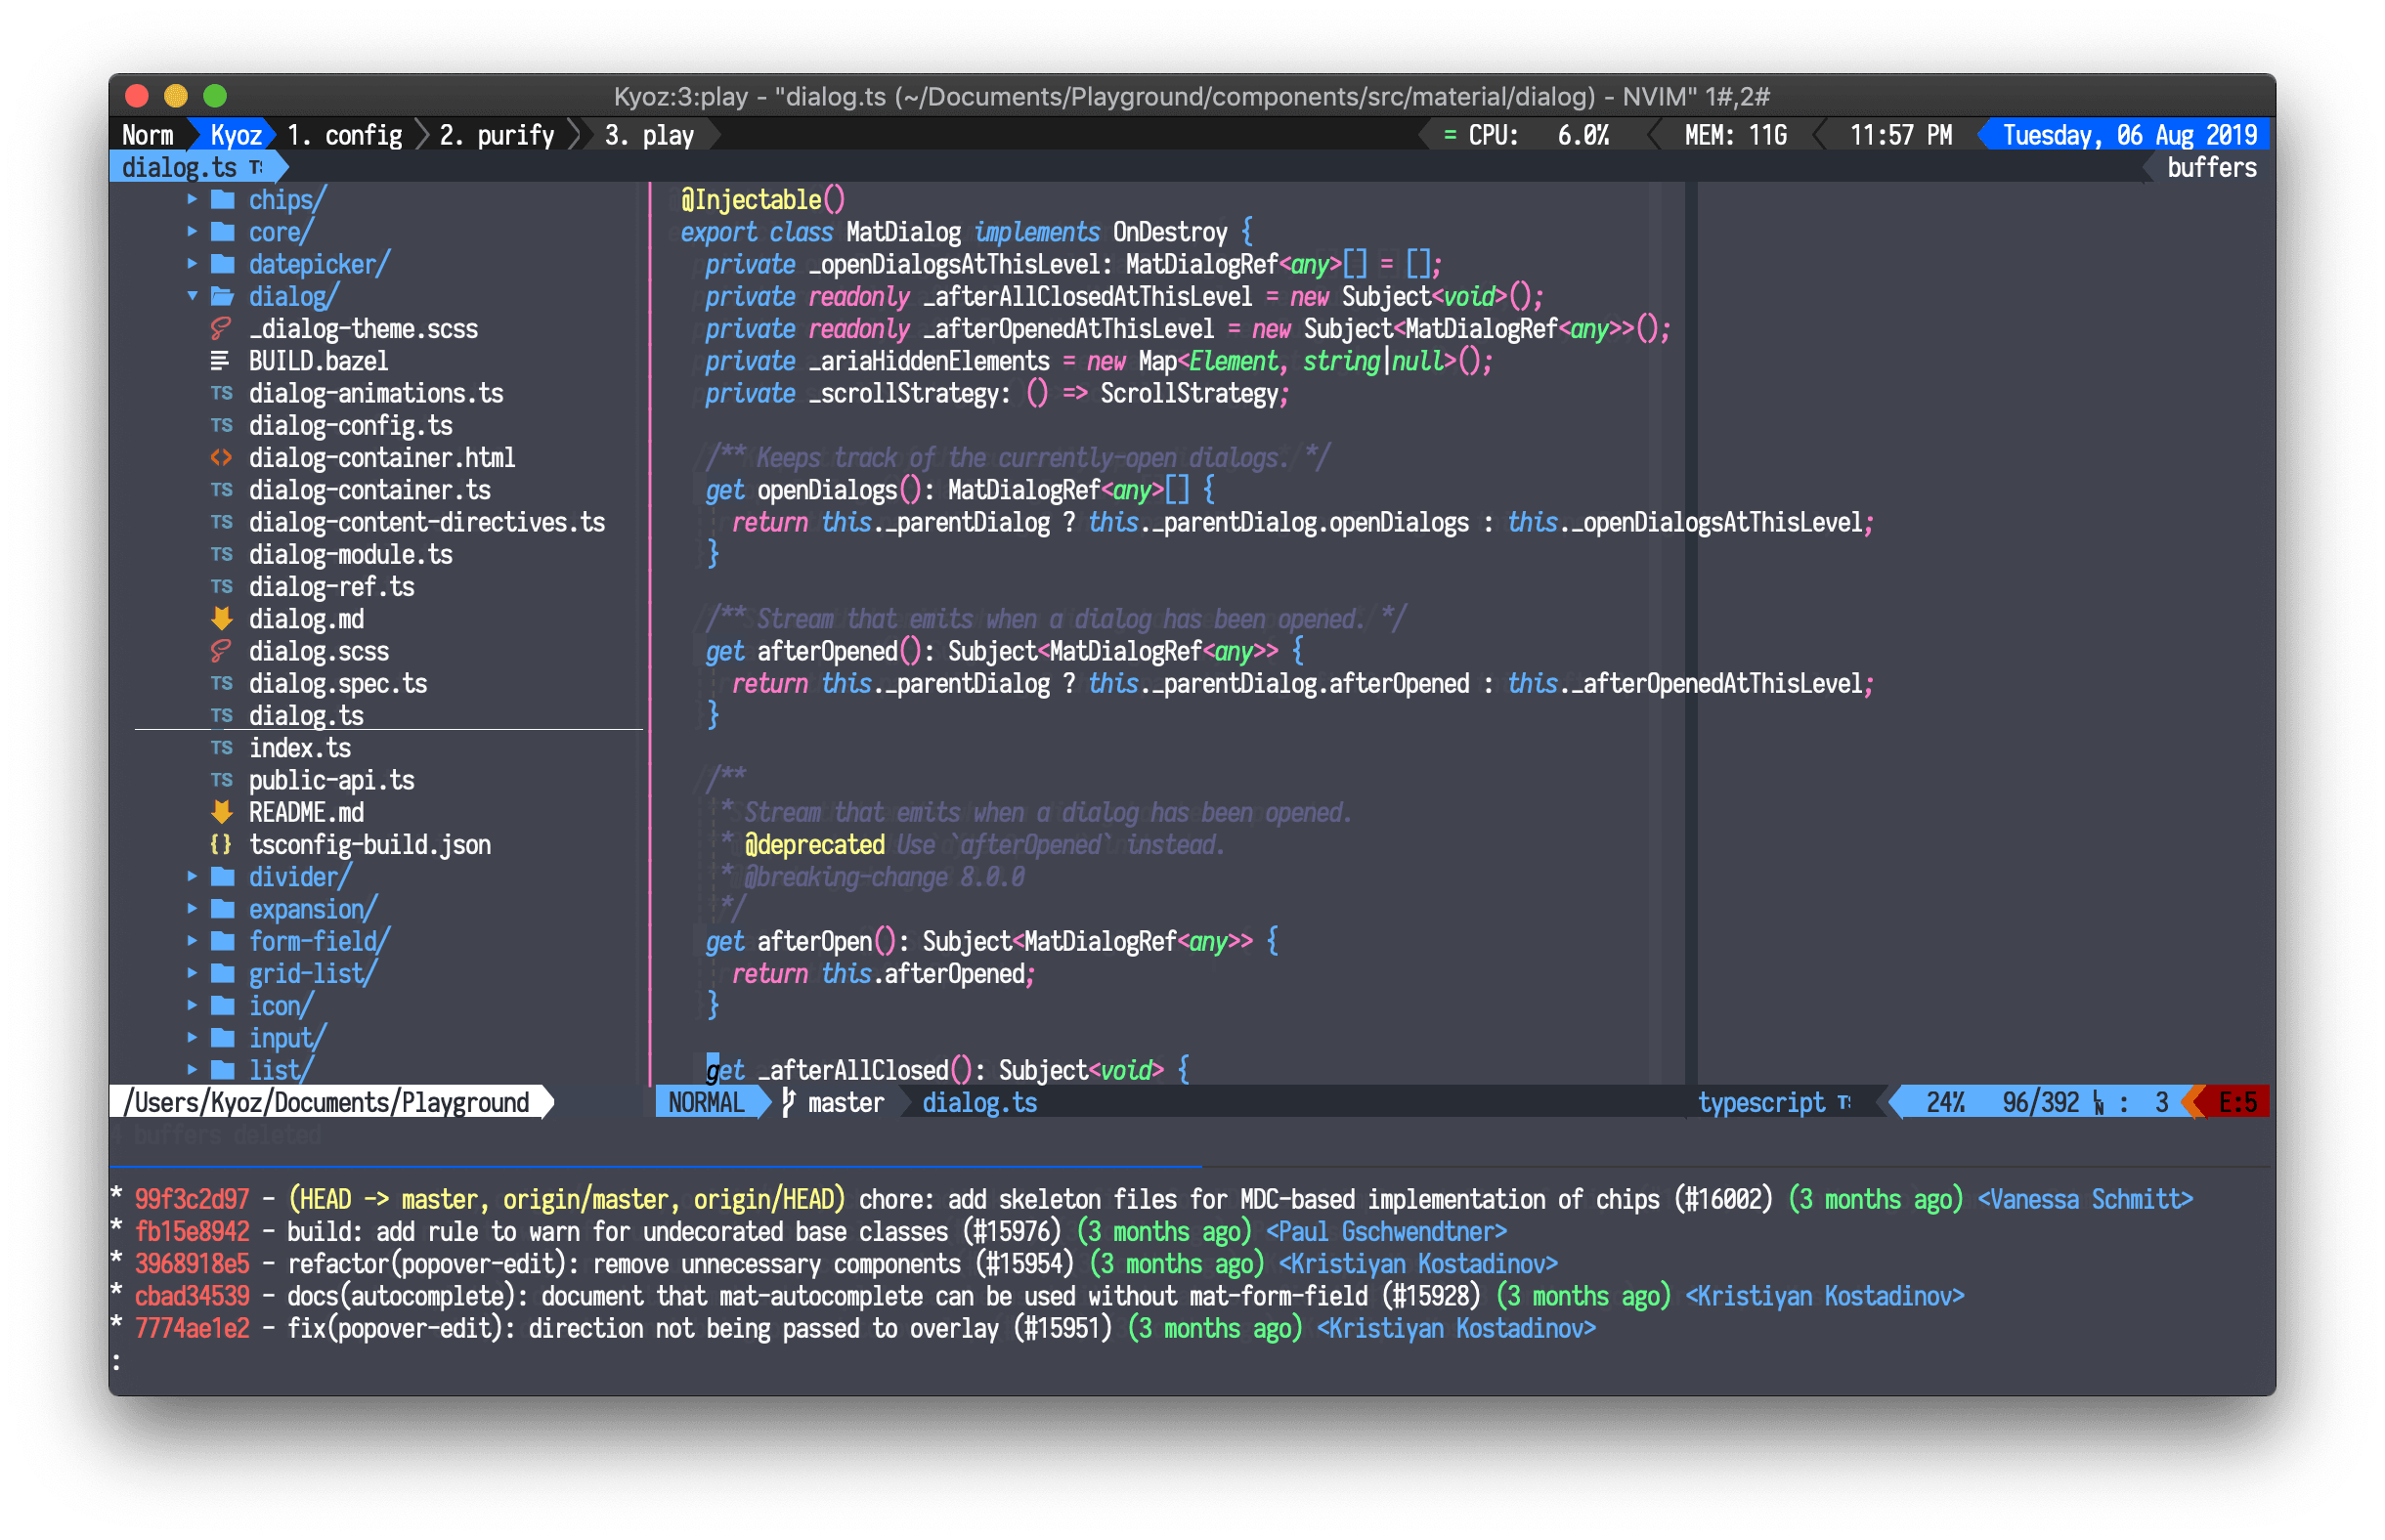
Task: Click the markdown icon beside dialog.md
Action: [x=221, y=619]
